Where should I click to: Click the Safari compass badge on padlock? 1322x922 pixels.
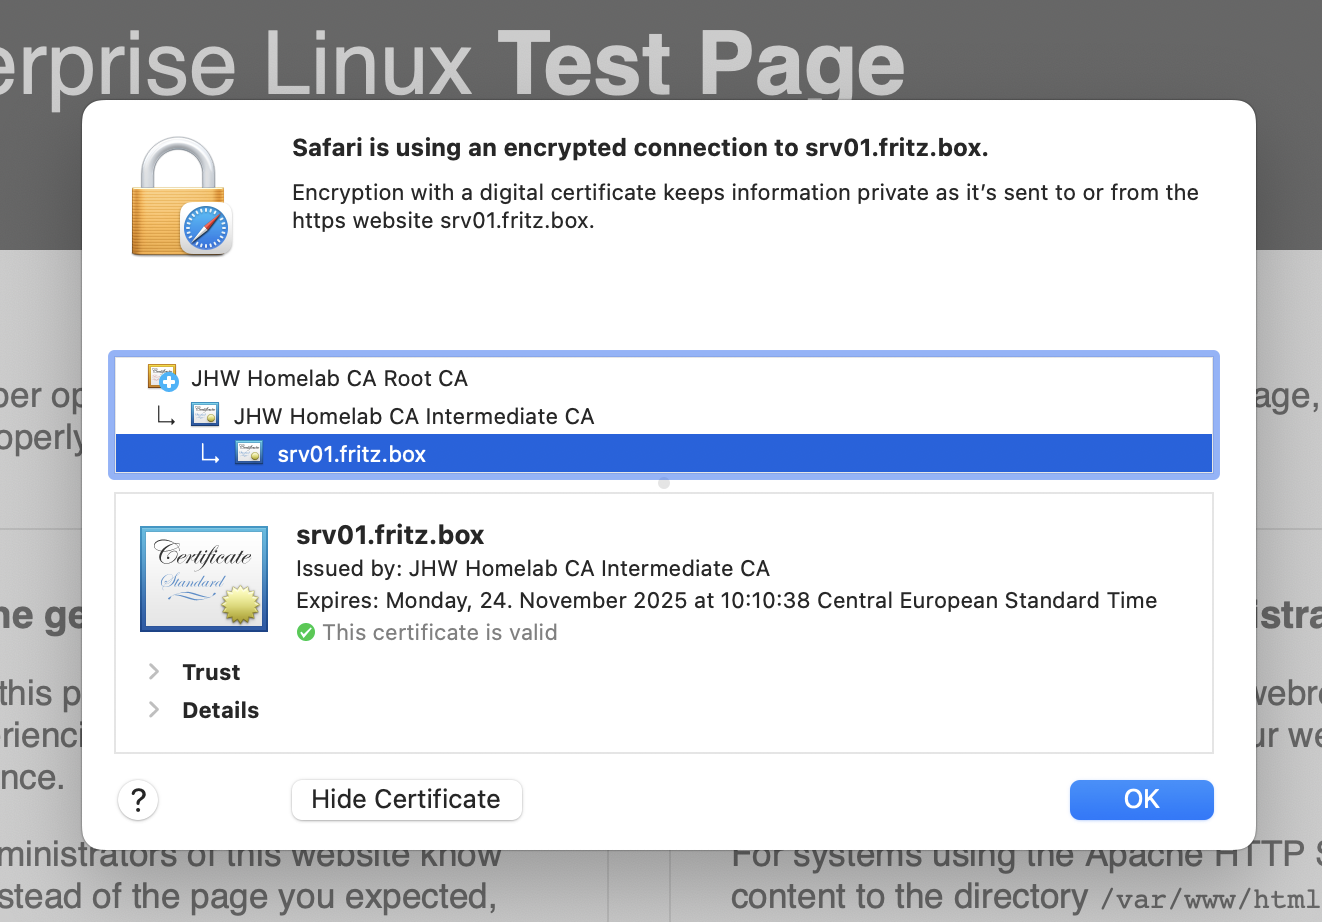click(x=206, y=229)
